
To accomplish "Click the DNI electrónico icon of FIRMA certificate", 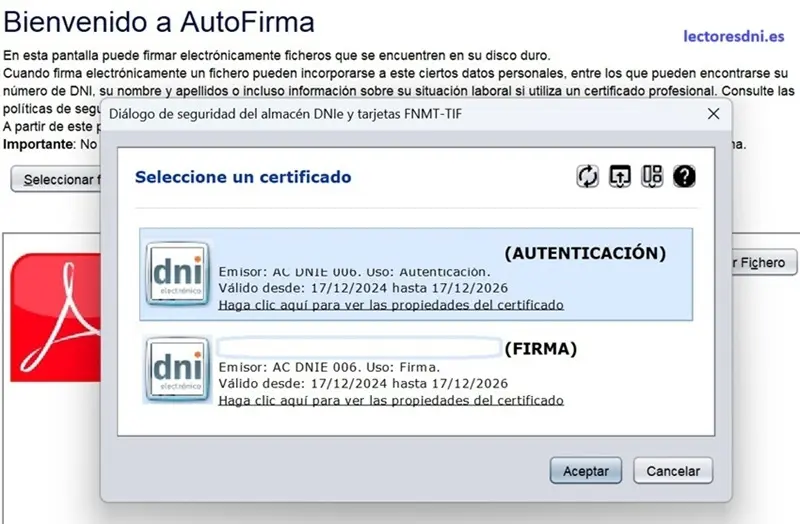I will [177, 369].
